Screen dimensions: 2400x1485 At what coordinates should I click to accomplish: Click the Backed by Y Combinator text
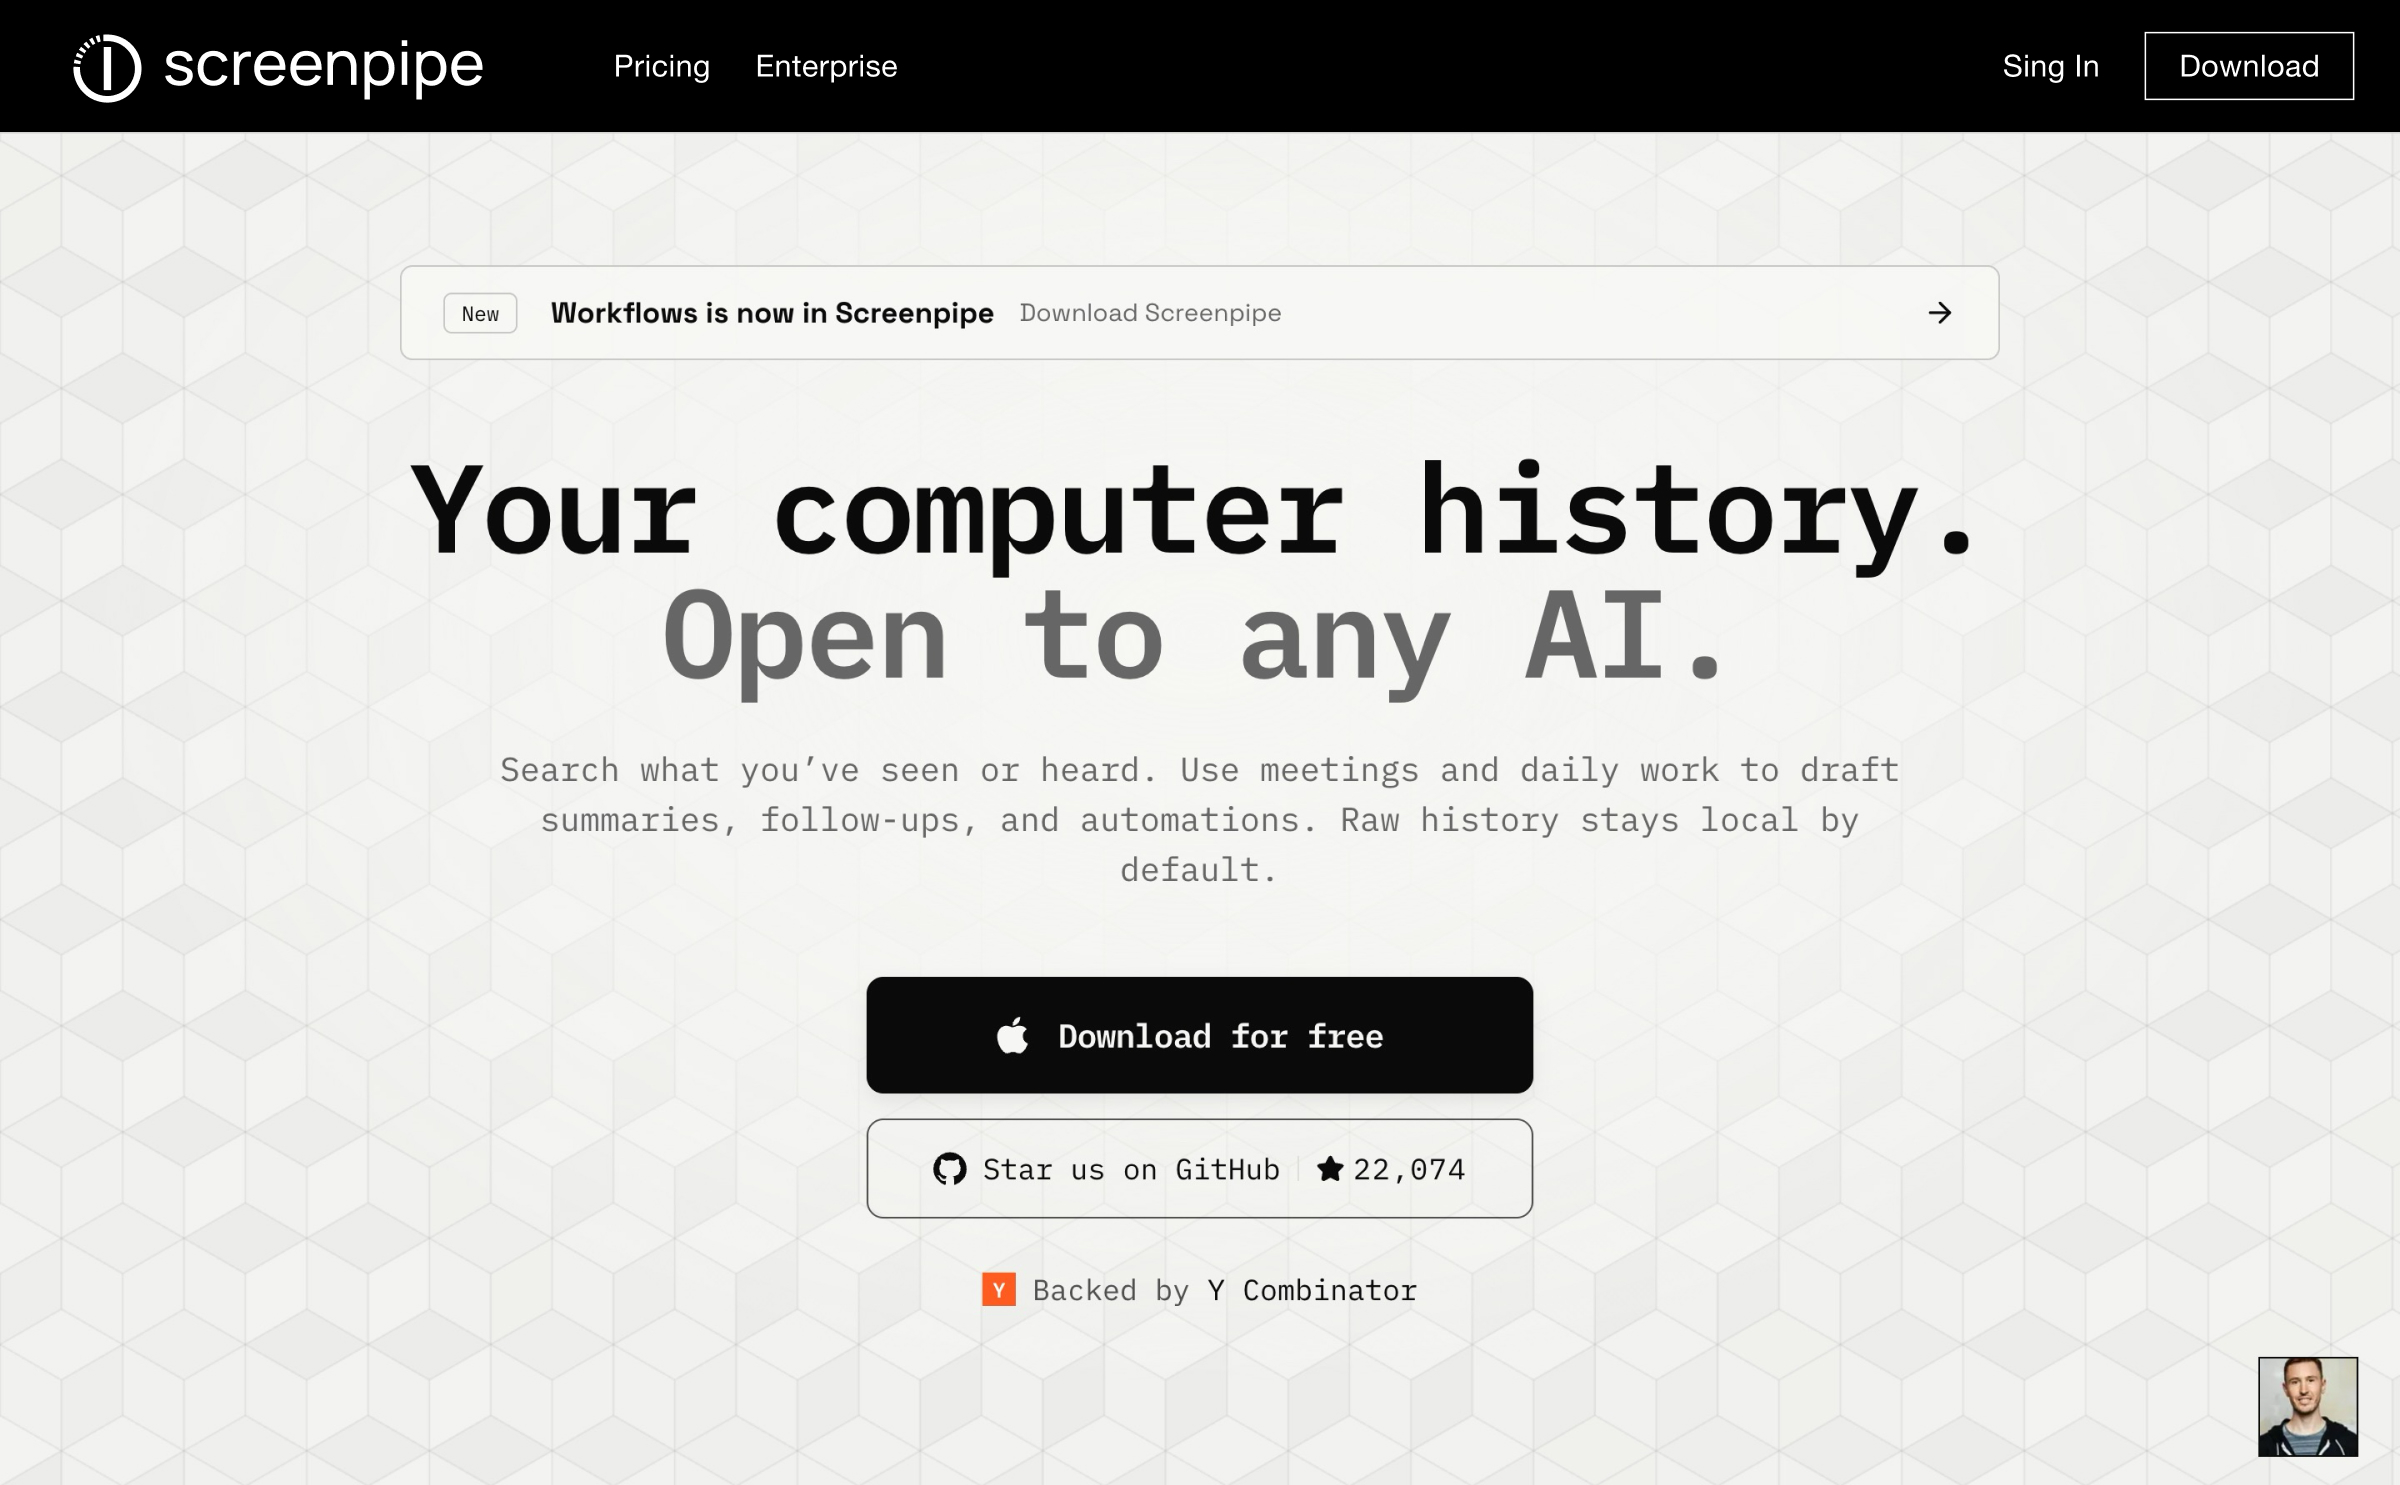[x=1224, y=1290]
